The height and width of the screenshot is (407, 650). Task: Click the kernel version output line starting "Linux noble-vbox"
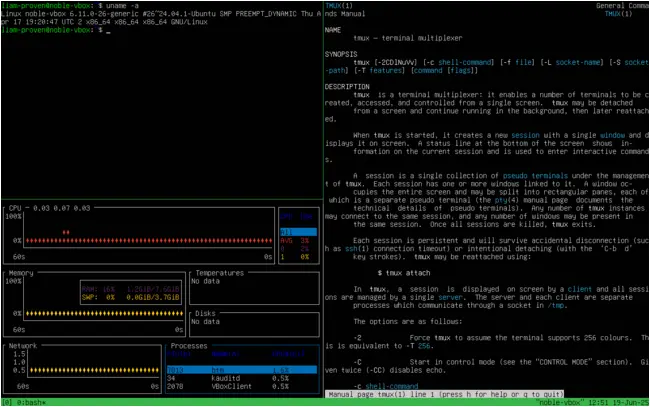tap(161, 14)
